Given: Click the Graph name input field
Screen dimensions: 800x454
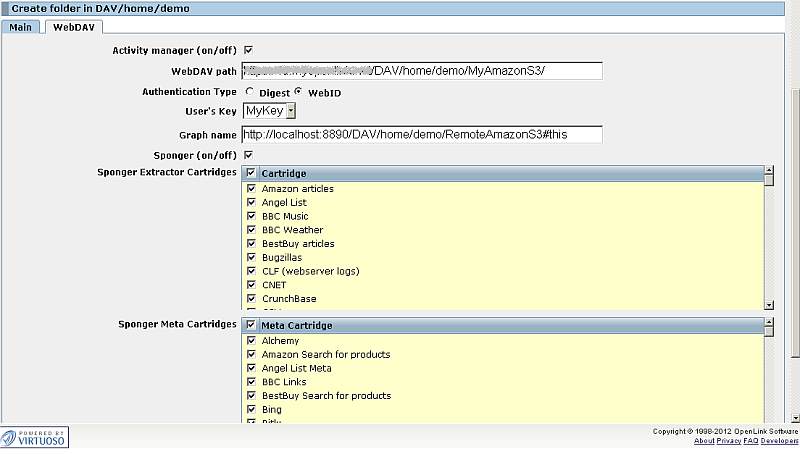Looking at the screenshot, I should [x=422, y=135].
